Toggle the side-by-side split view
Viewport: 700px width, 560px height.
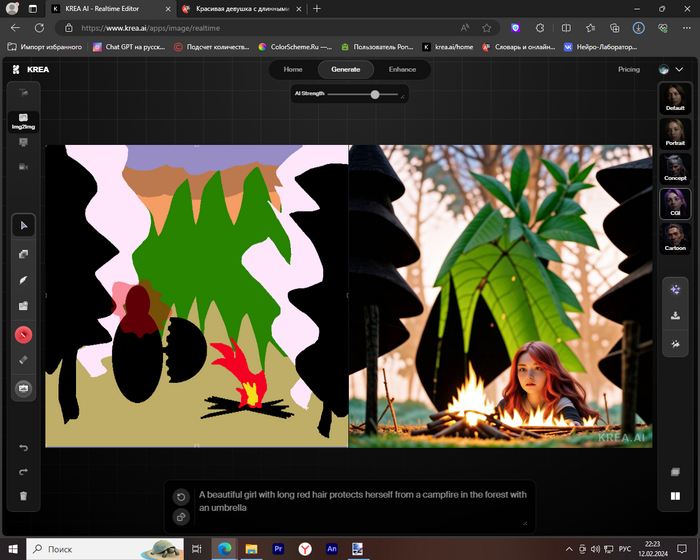coord(676,496)
